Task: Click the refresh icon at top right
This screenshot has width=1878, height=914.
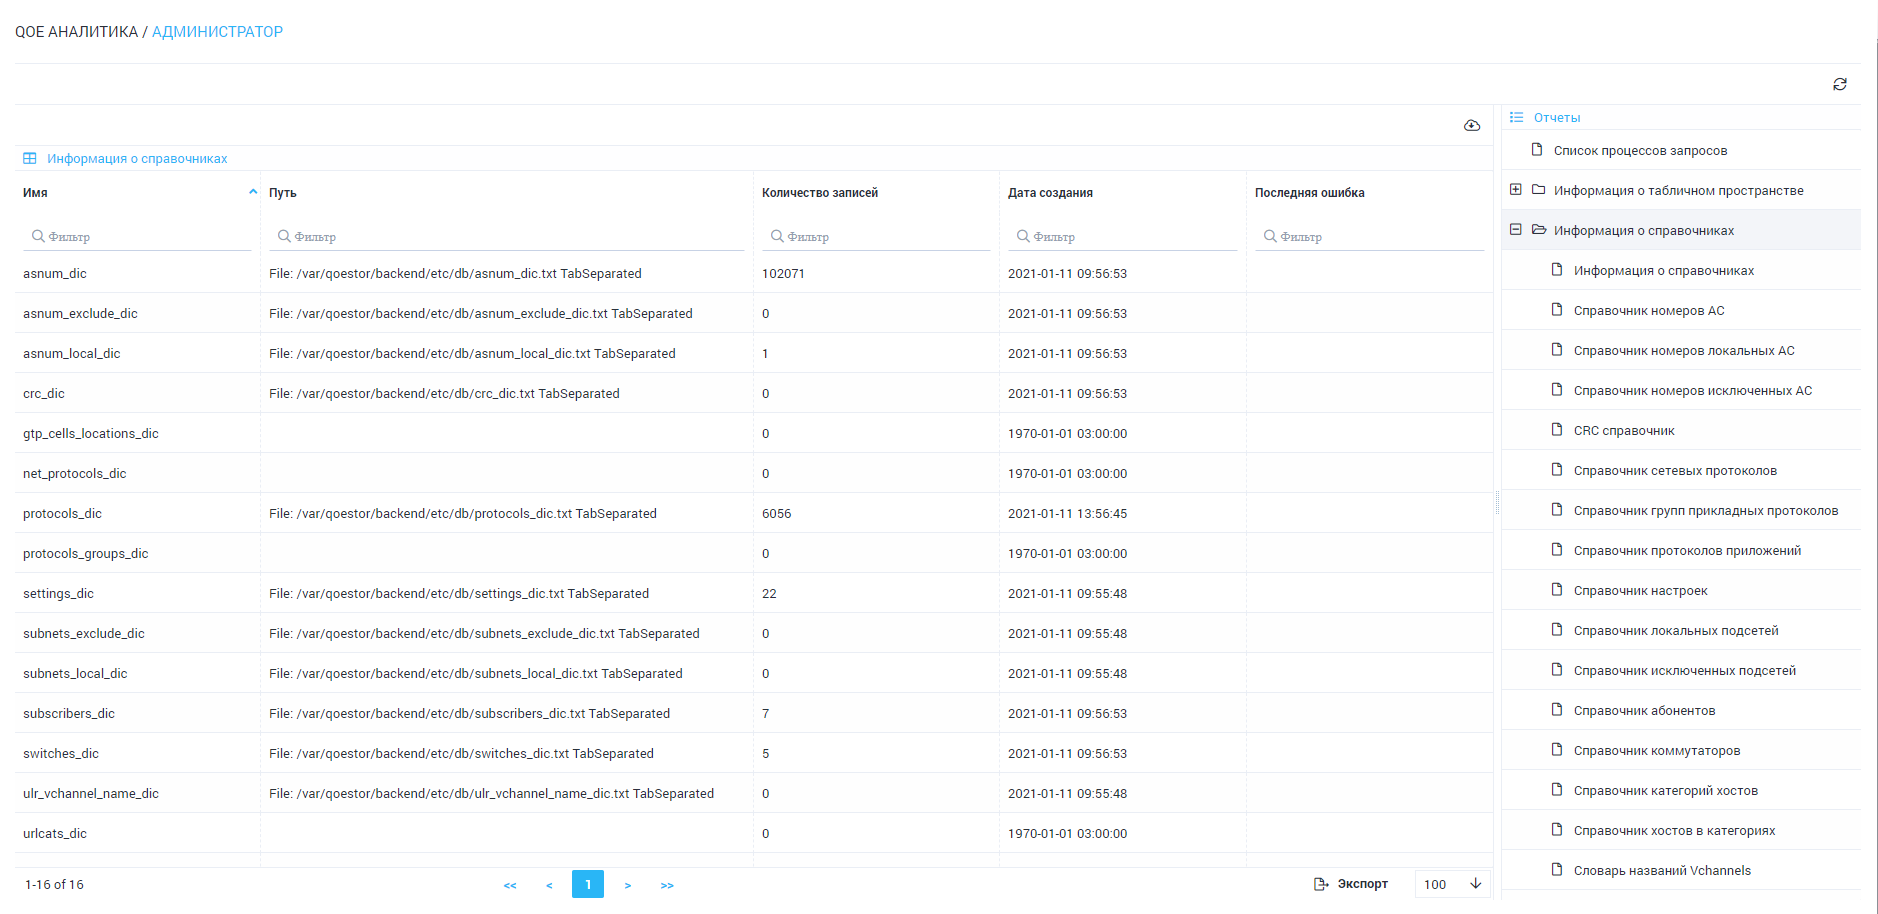Action: point(1840,84)
